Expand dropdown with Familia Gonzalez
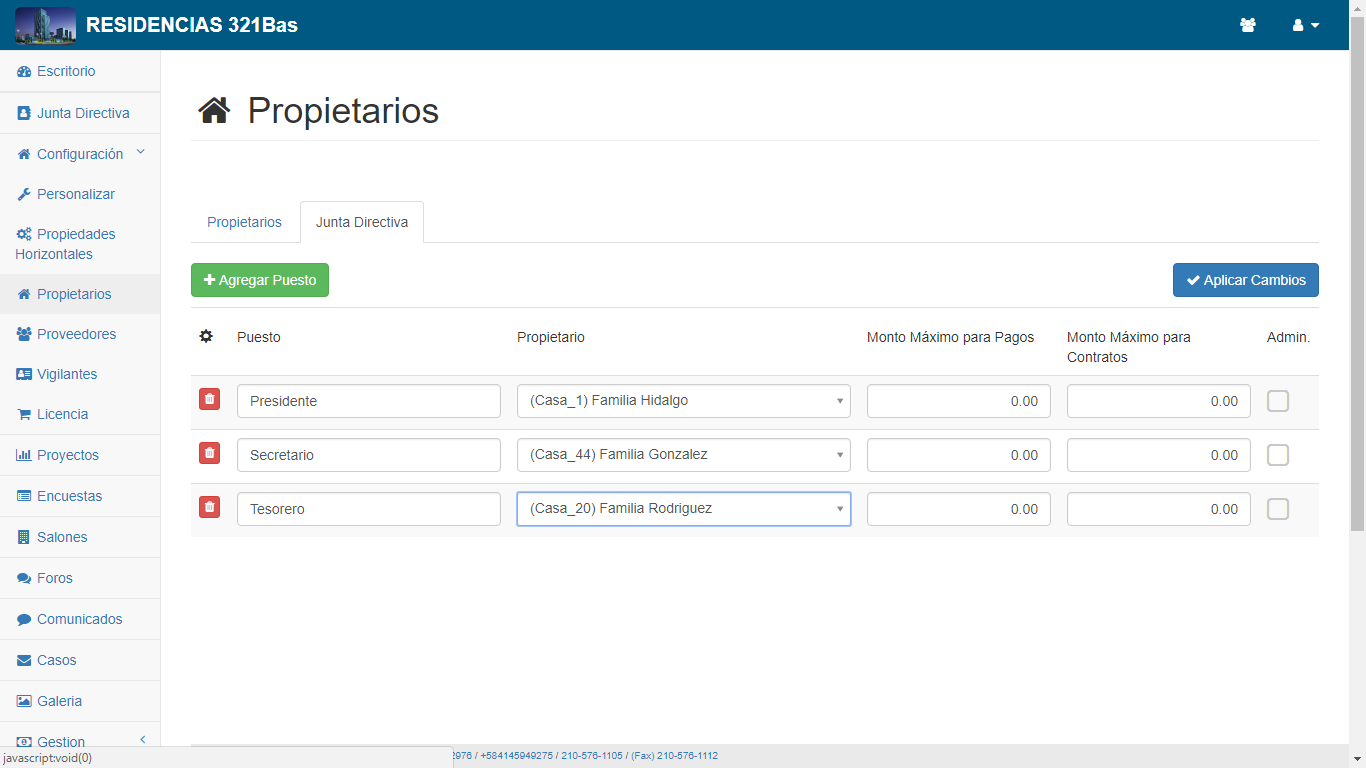This screenshot has height=768, width=1366. (683, 455)
